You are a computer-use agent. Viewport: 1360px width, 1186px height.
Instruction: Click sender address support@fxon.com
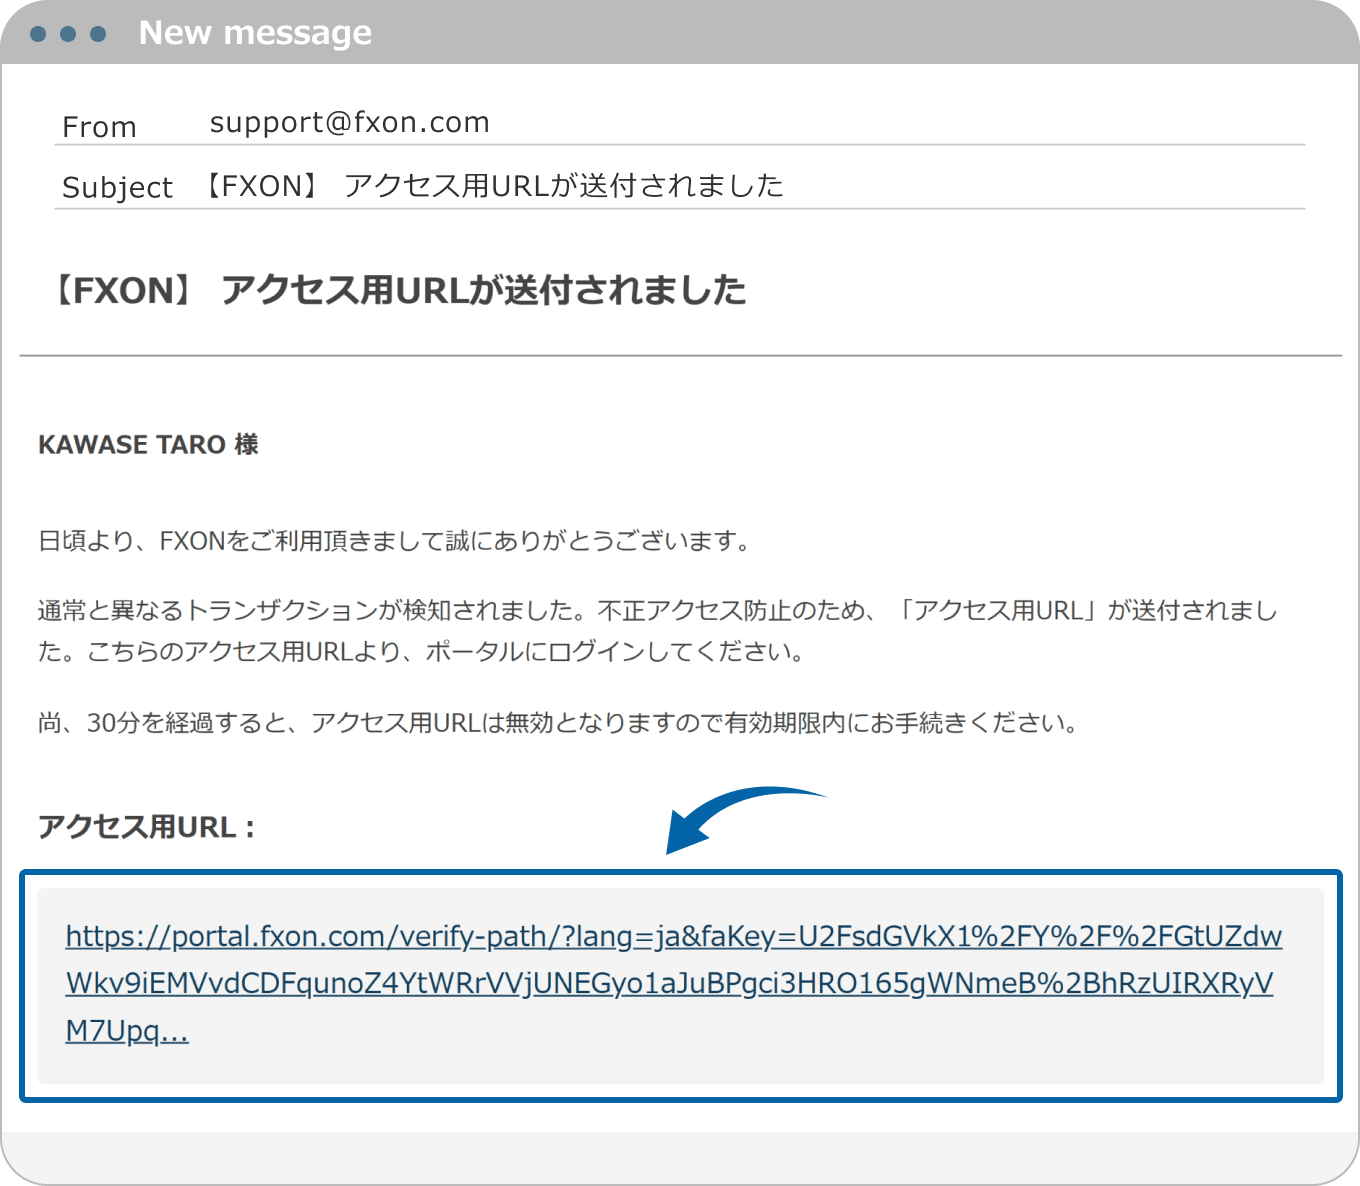(x=349, y=122)
